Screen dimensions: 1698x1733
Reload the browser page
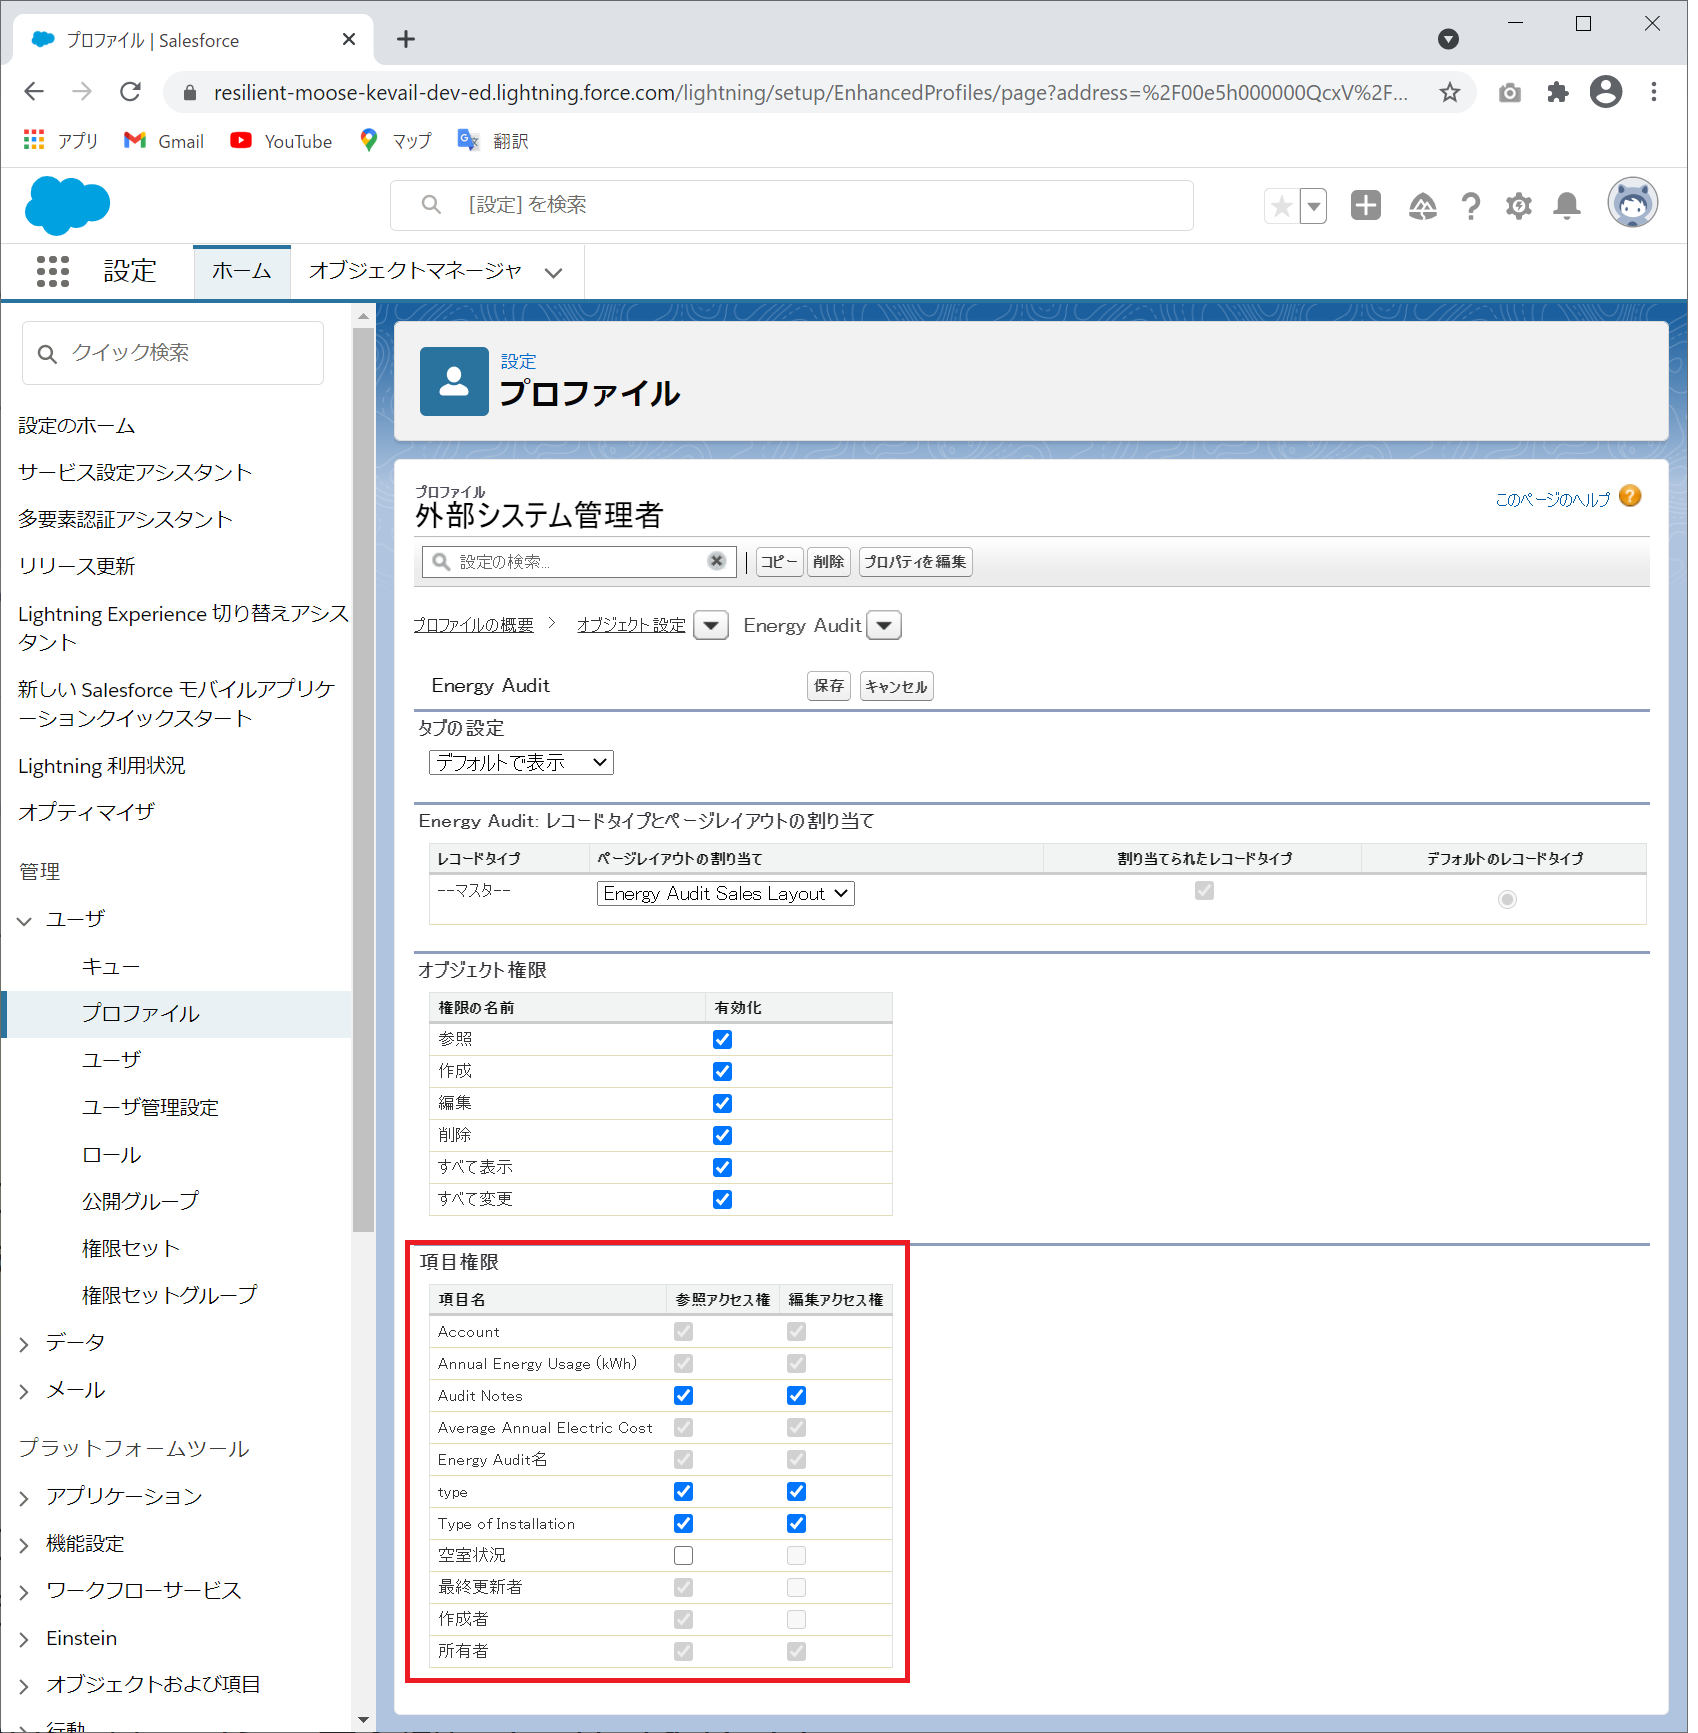pyautogui.click(x=130, y=92)
